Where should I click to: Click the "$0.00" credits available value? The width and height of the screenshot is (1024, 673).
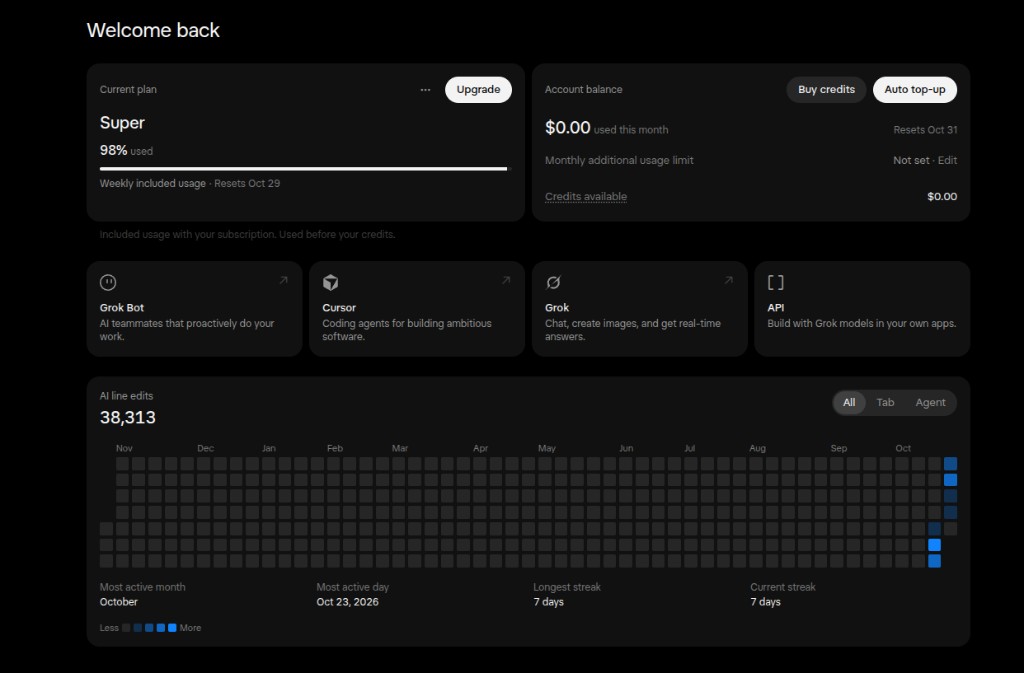coord(942,196)
